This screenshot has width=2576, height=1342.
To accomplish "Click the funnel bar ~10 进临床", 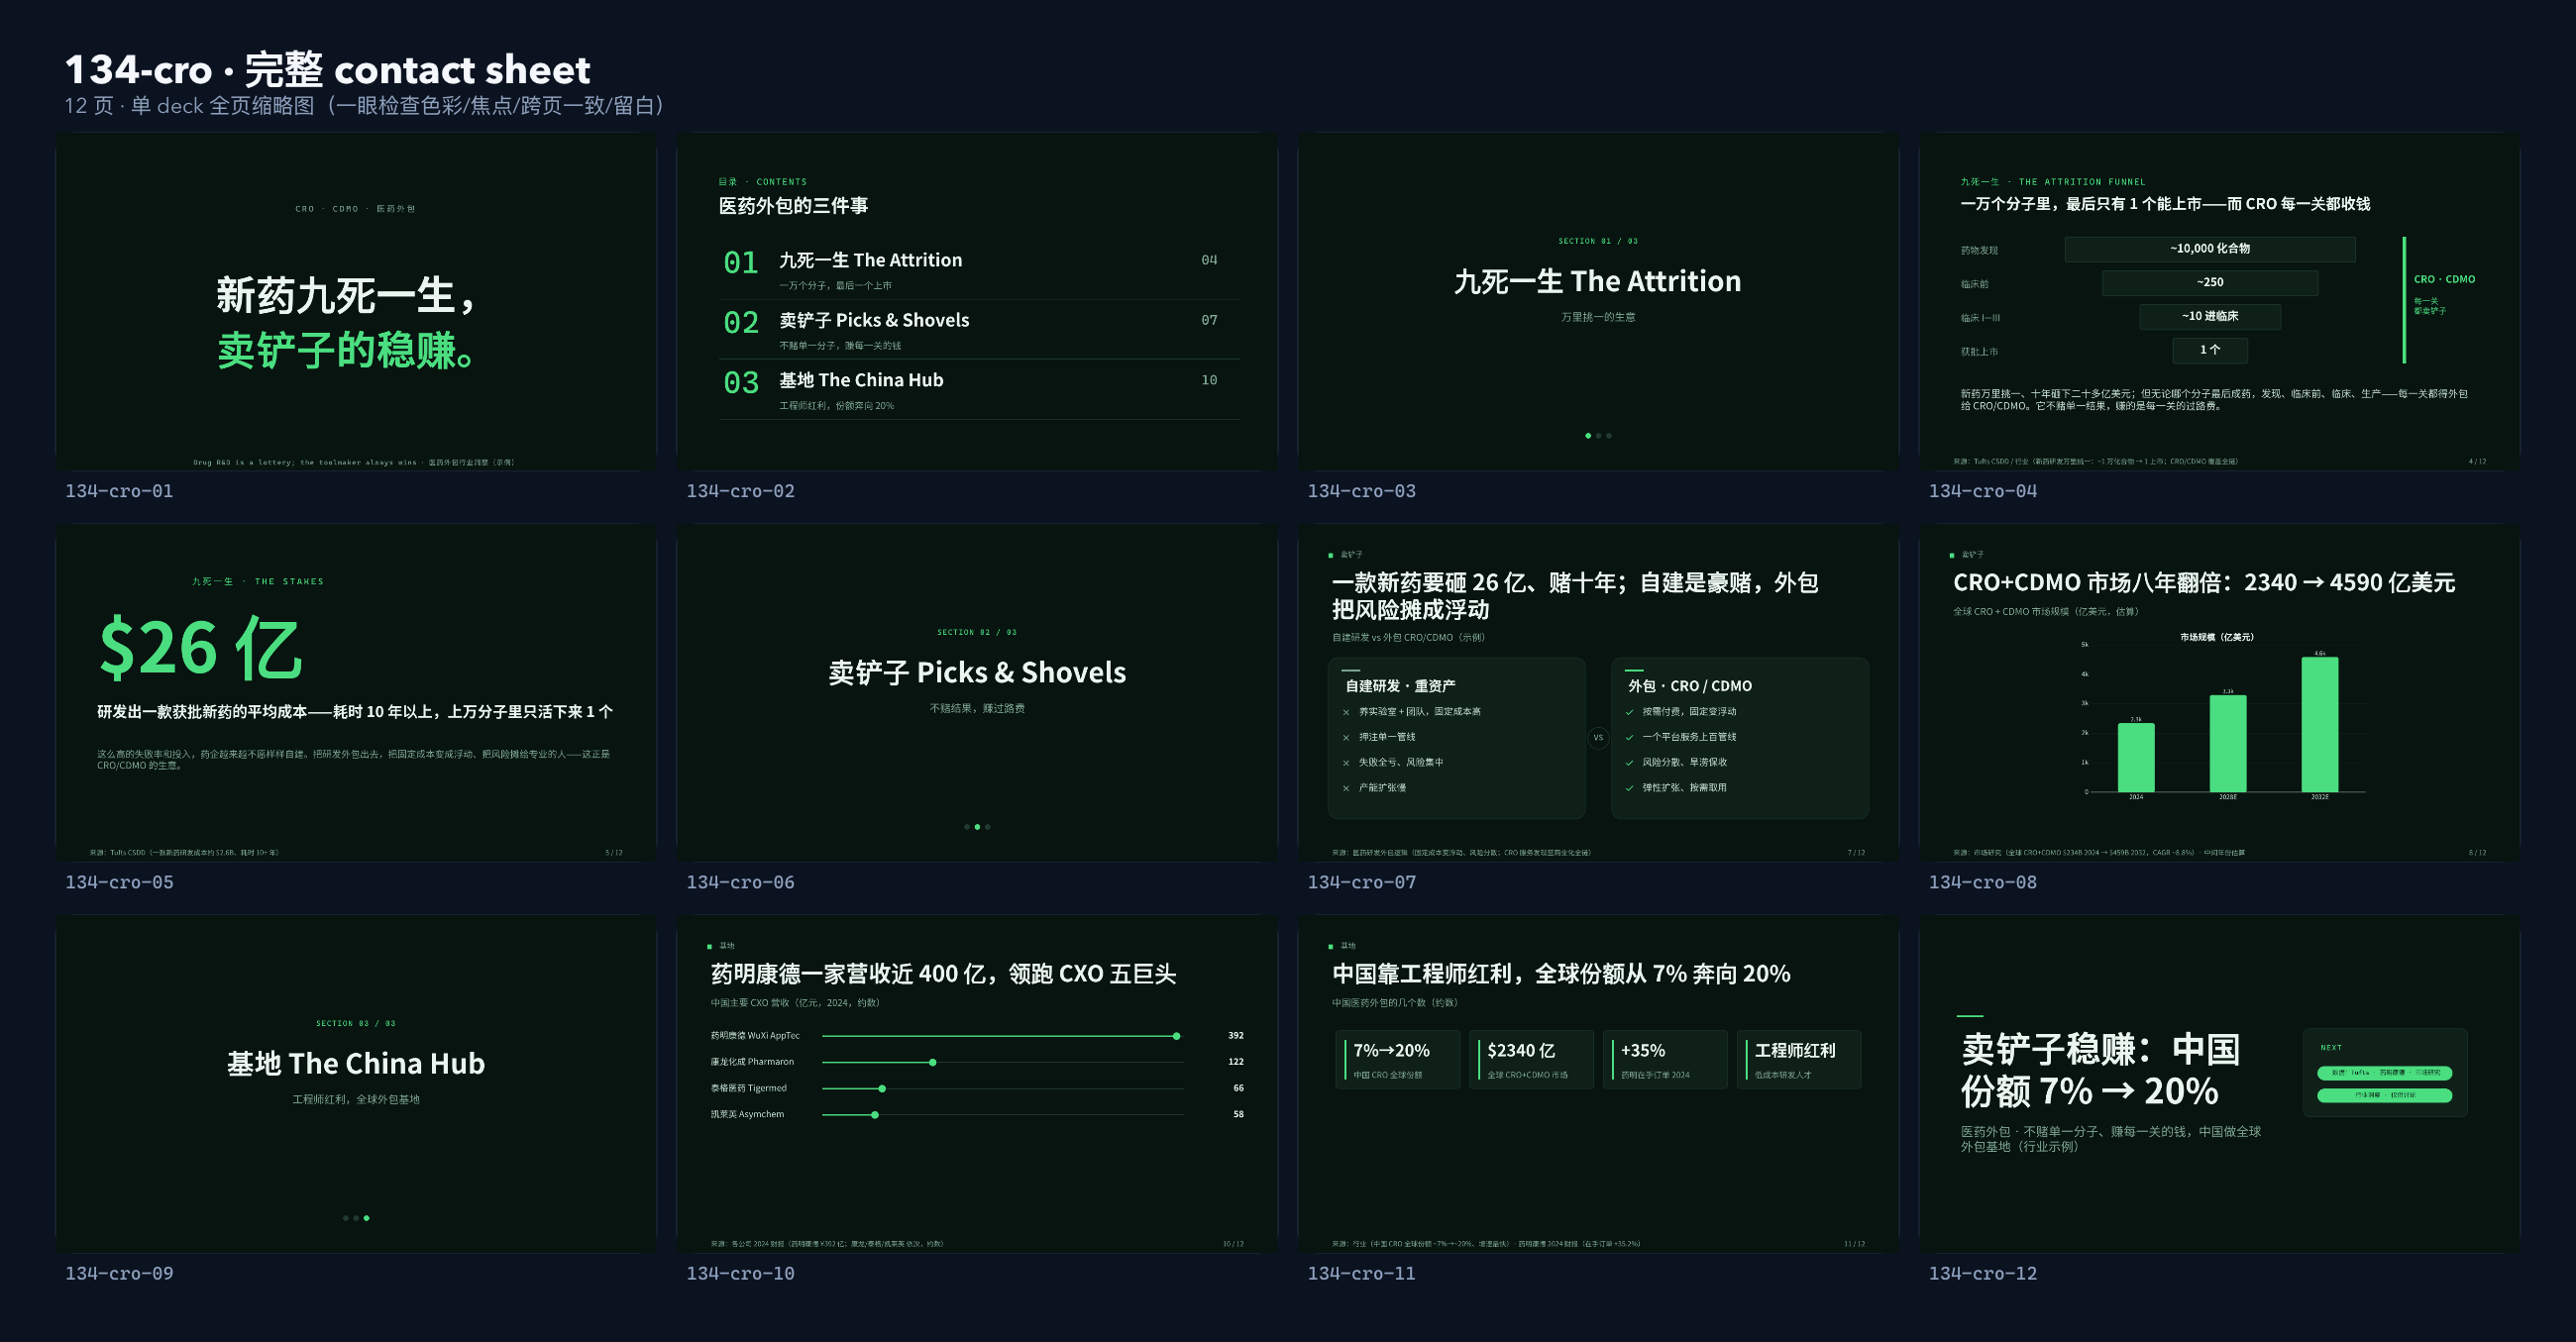I will point(2210,316).
